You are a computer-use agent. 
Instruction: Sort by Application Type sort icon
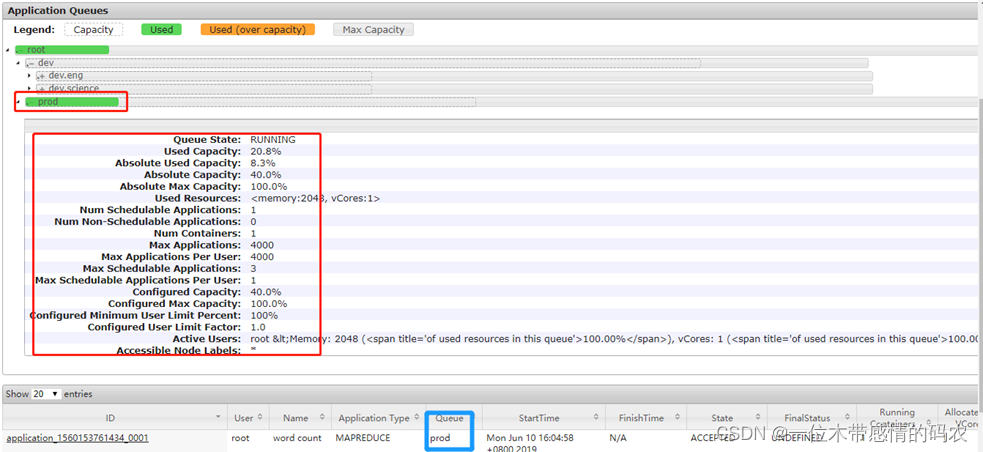click(417, 417)
